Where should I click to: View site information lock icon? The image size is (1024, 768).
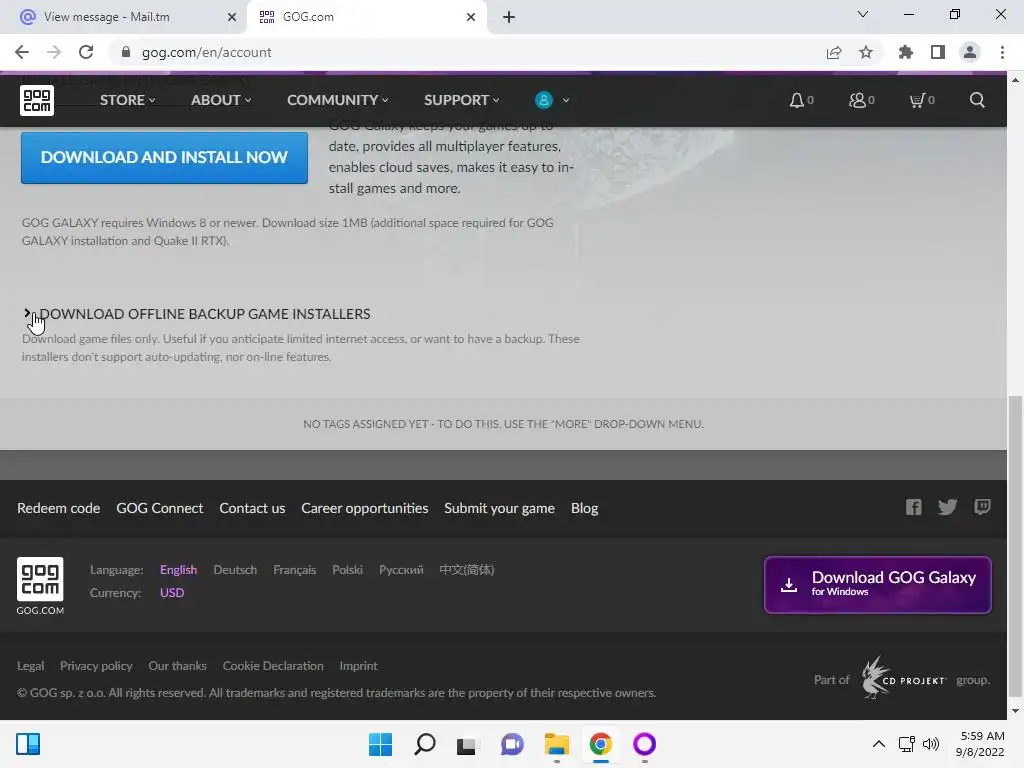[x=126, y=52]
